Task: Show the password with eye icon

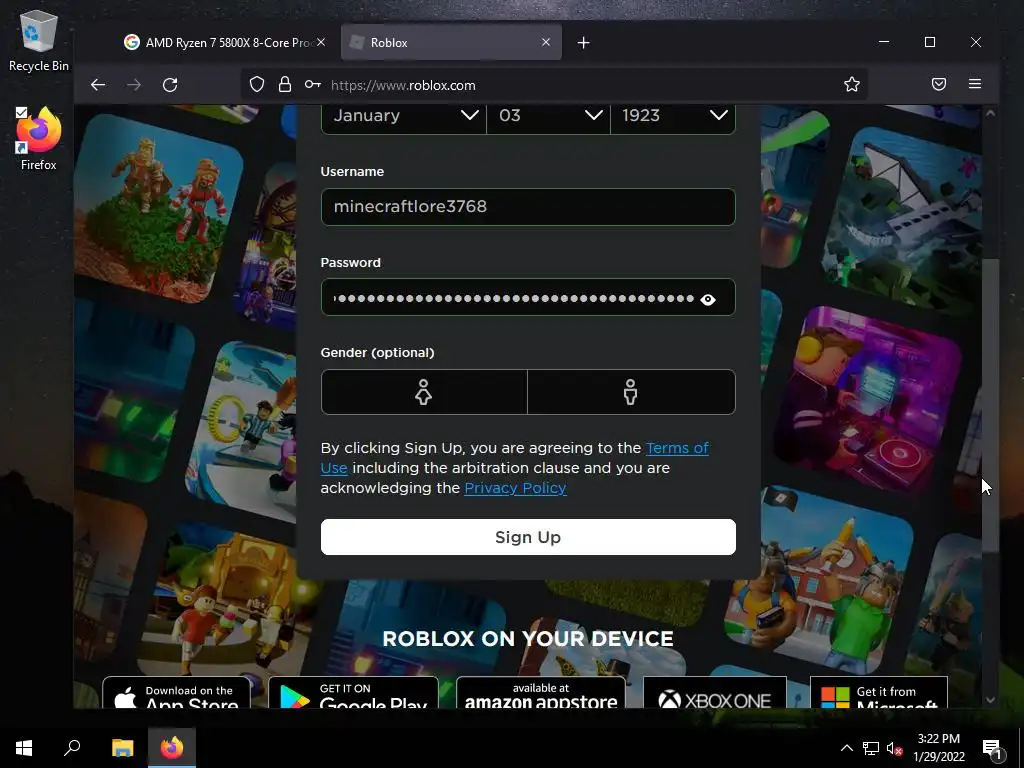Action: pyautogui.click(x=707, y=299)
